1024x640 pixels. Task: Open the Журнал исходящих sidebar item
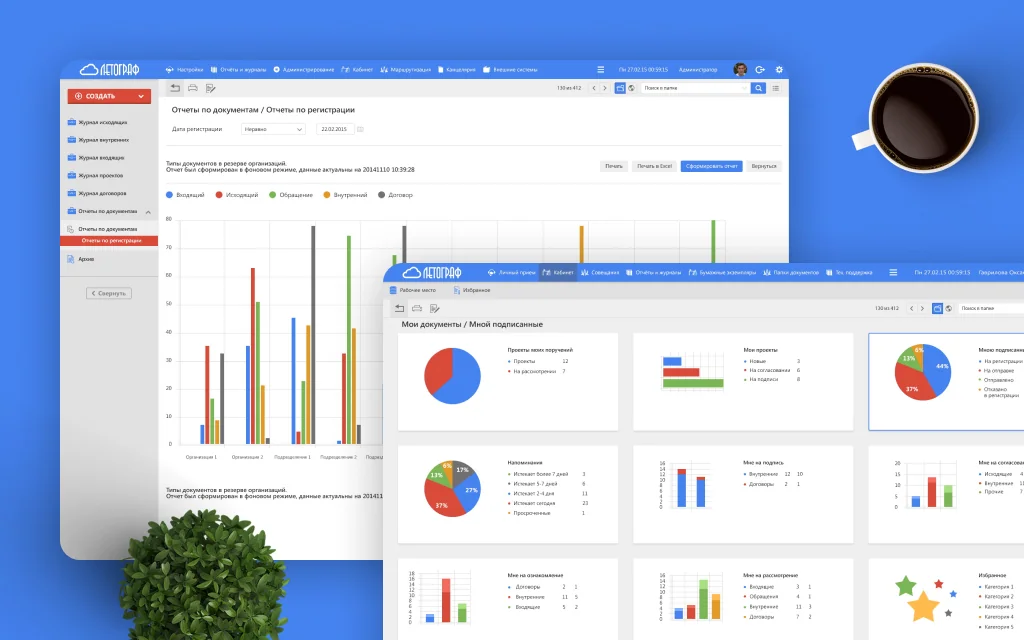point(98,122)
